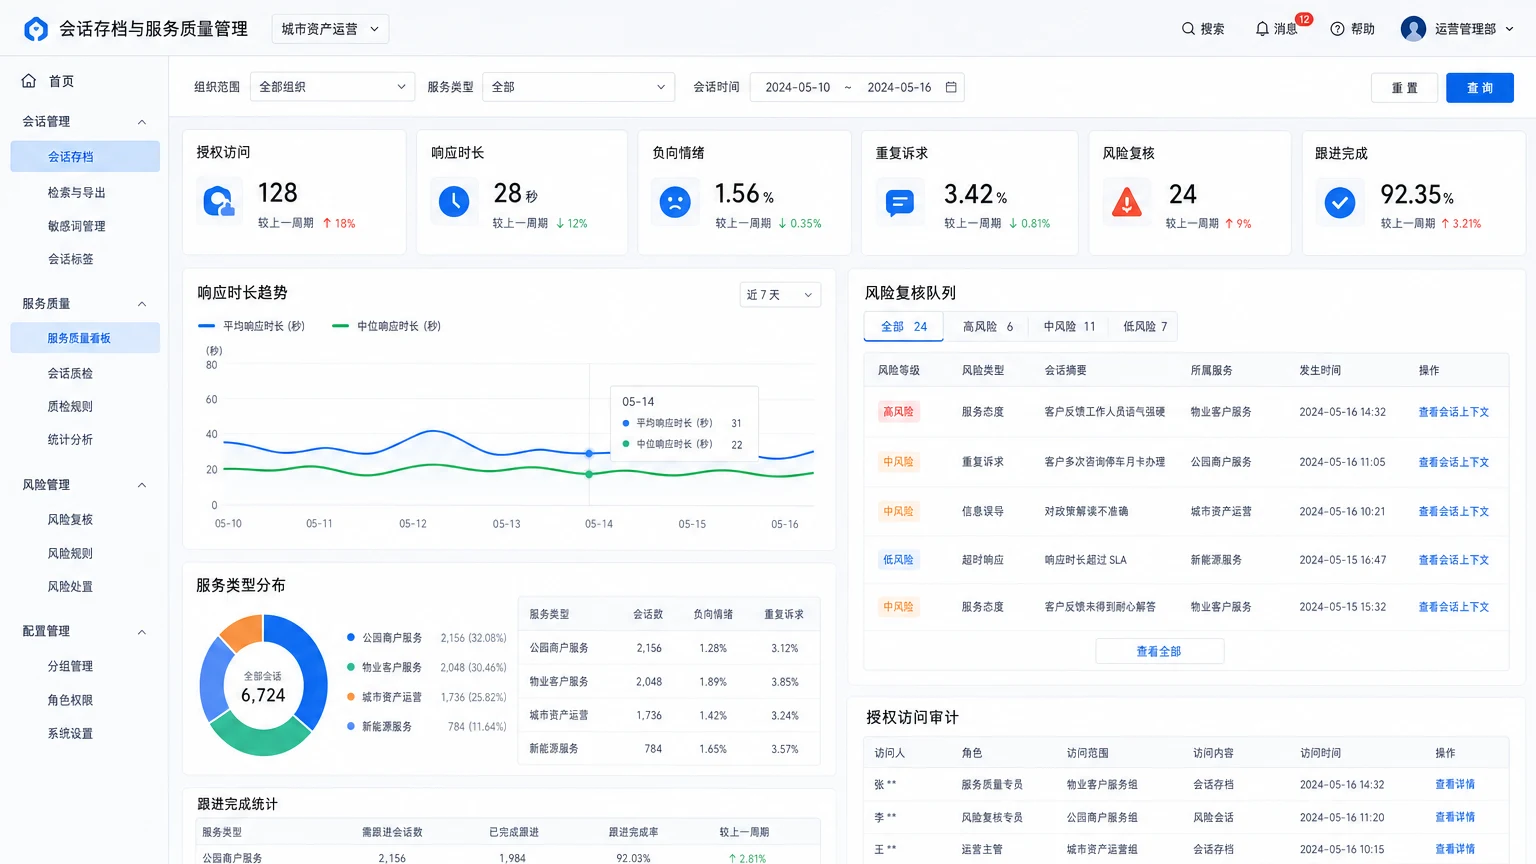The height and width of the screenshot is (864, 1536).
Task: Click the 全部会话 6,724 donut center
Action: pyautogui.click(x=263, y=688)
